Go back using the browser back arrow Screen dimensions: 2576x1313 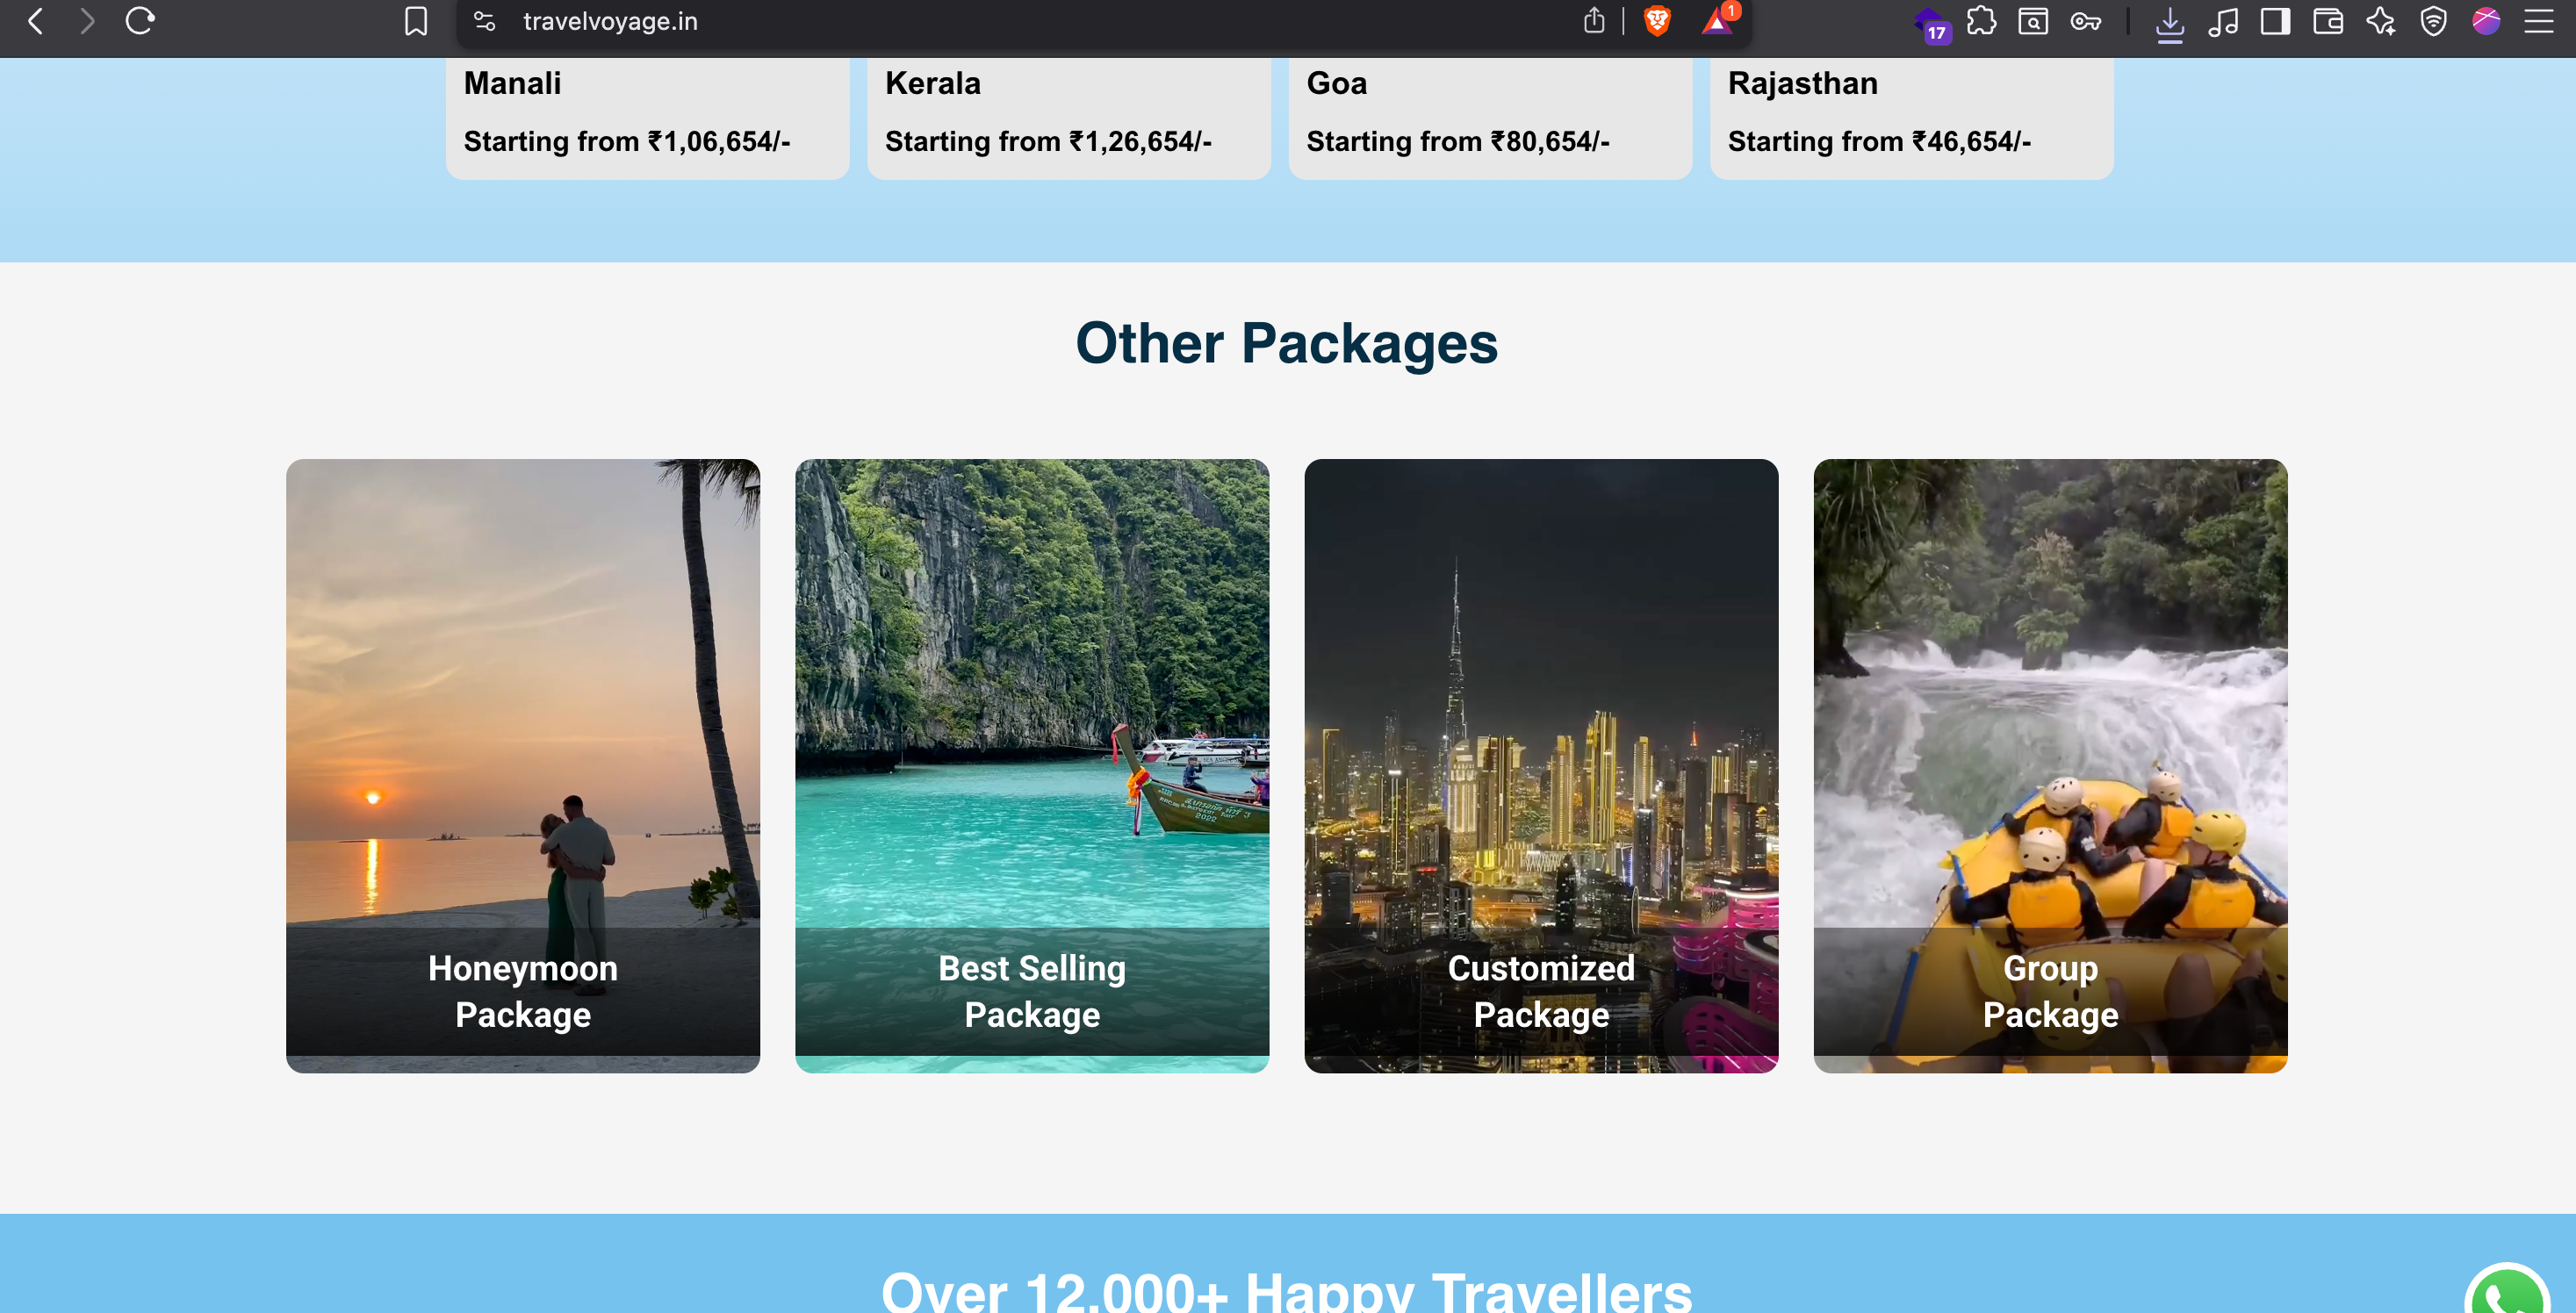(x=35, y=21)
